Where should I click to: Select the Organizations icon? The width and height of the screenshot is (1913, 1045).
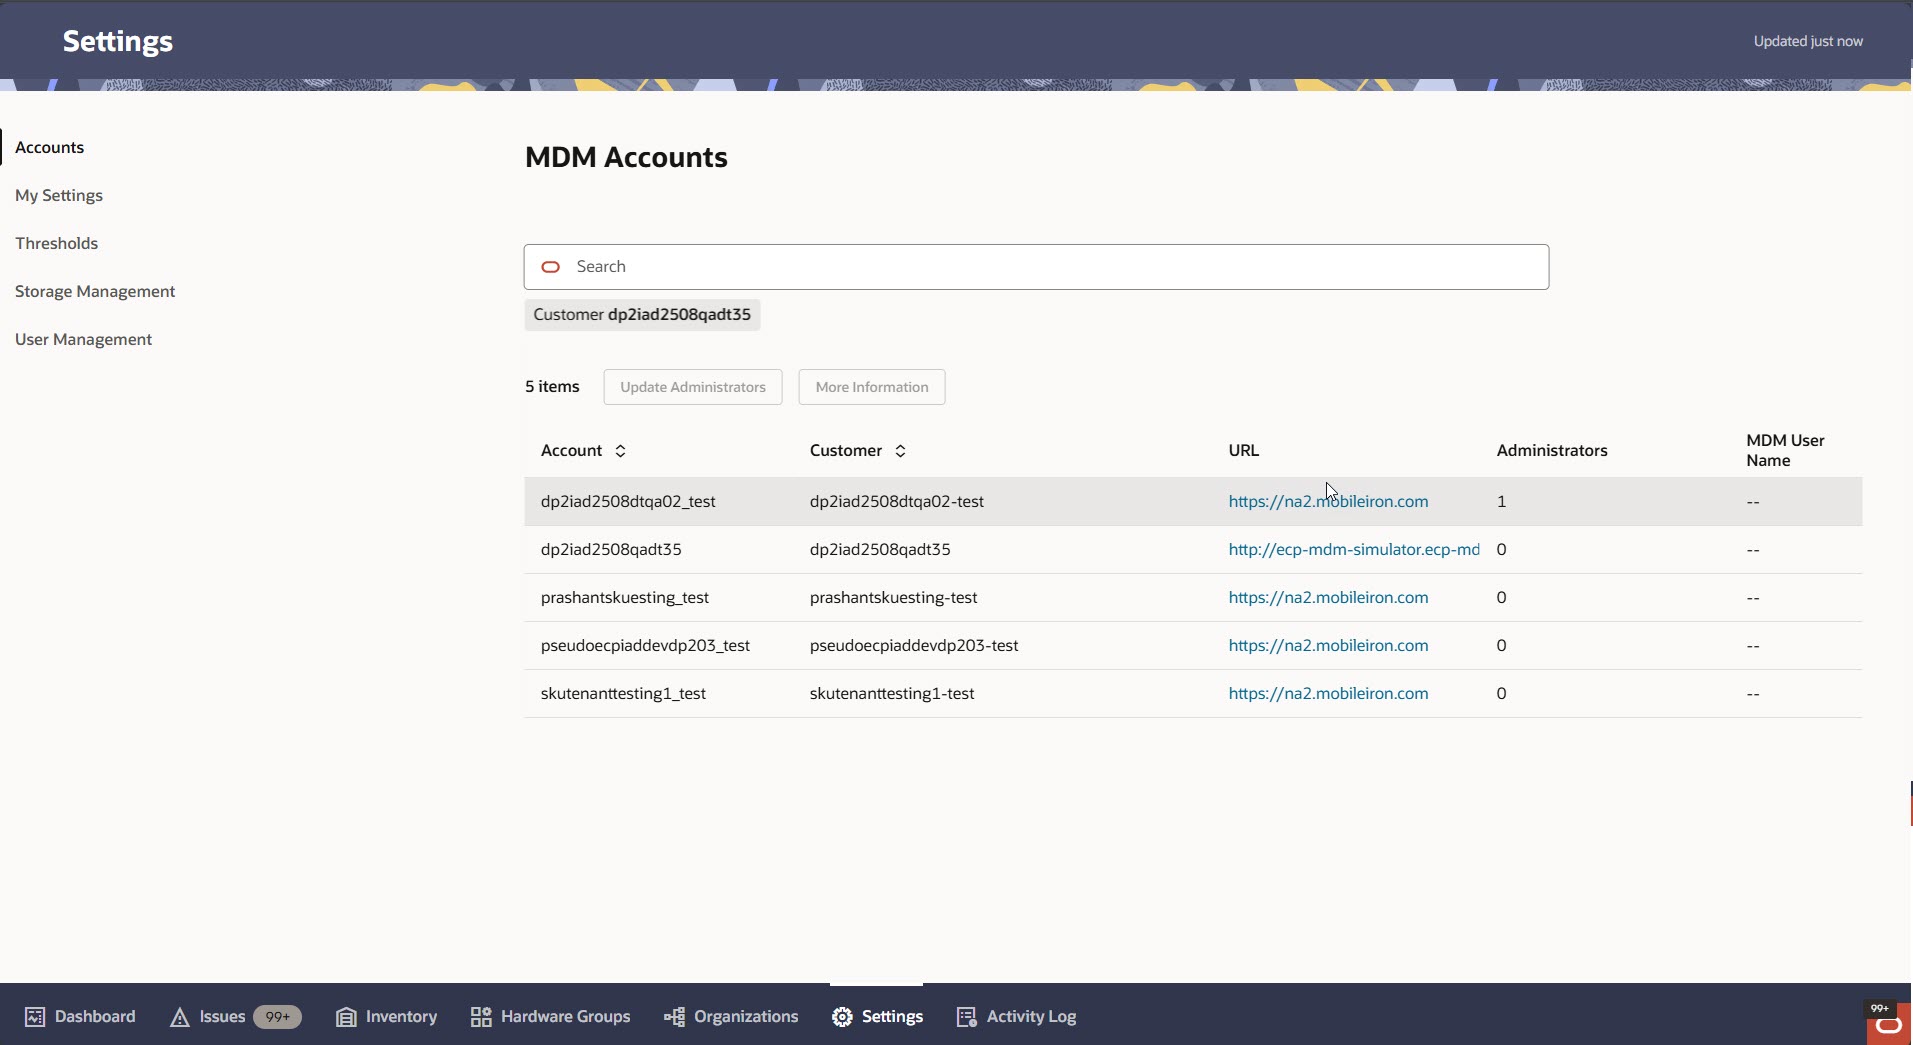coord(674,1017)
